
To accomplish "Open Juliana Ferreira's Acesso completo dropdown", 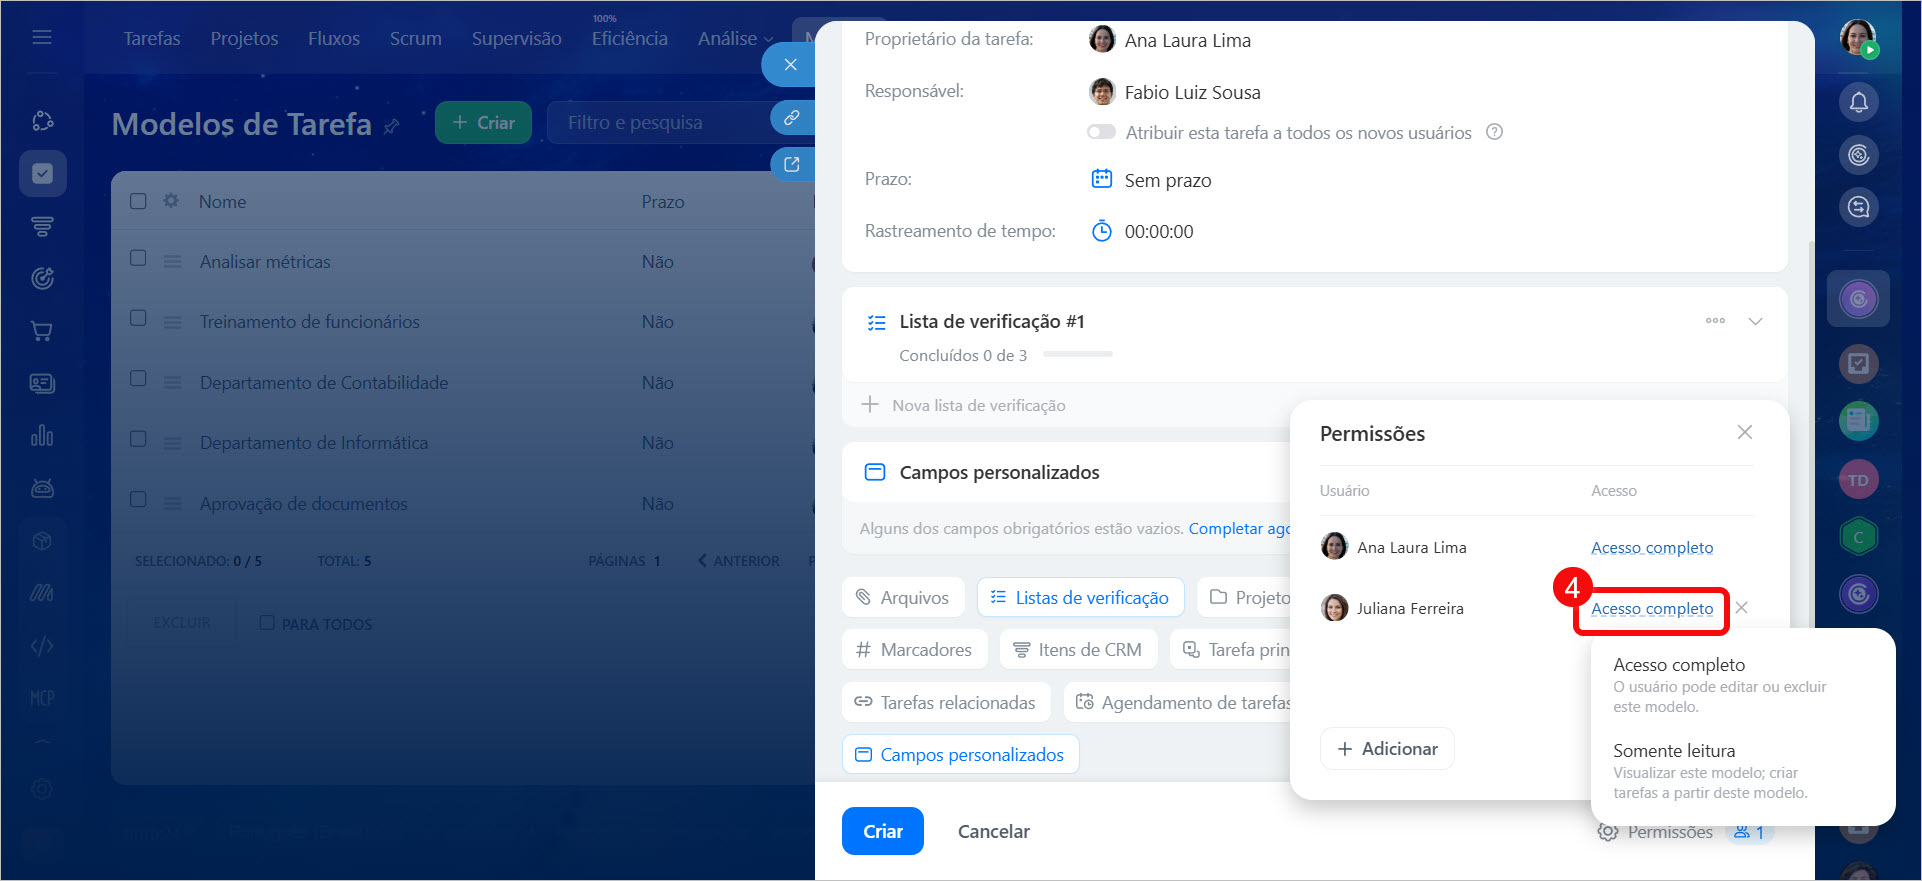I will (1651, 609).
